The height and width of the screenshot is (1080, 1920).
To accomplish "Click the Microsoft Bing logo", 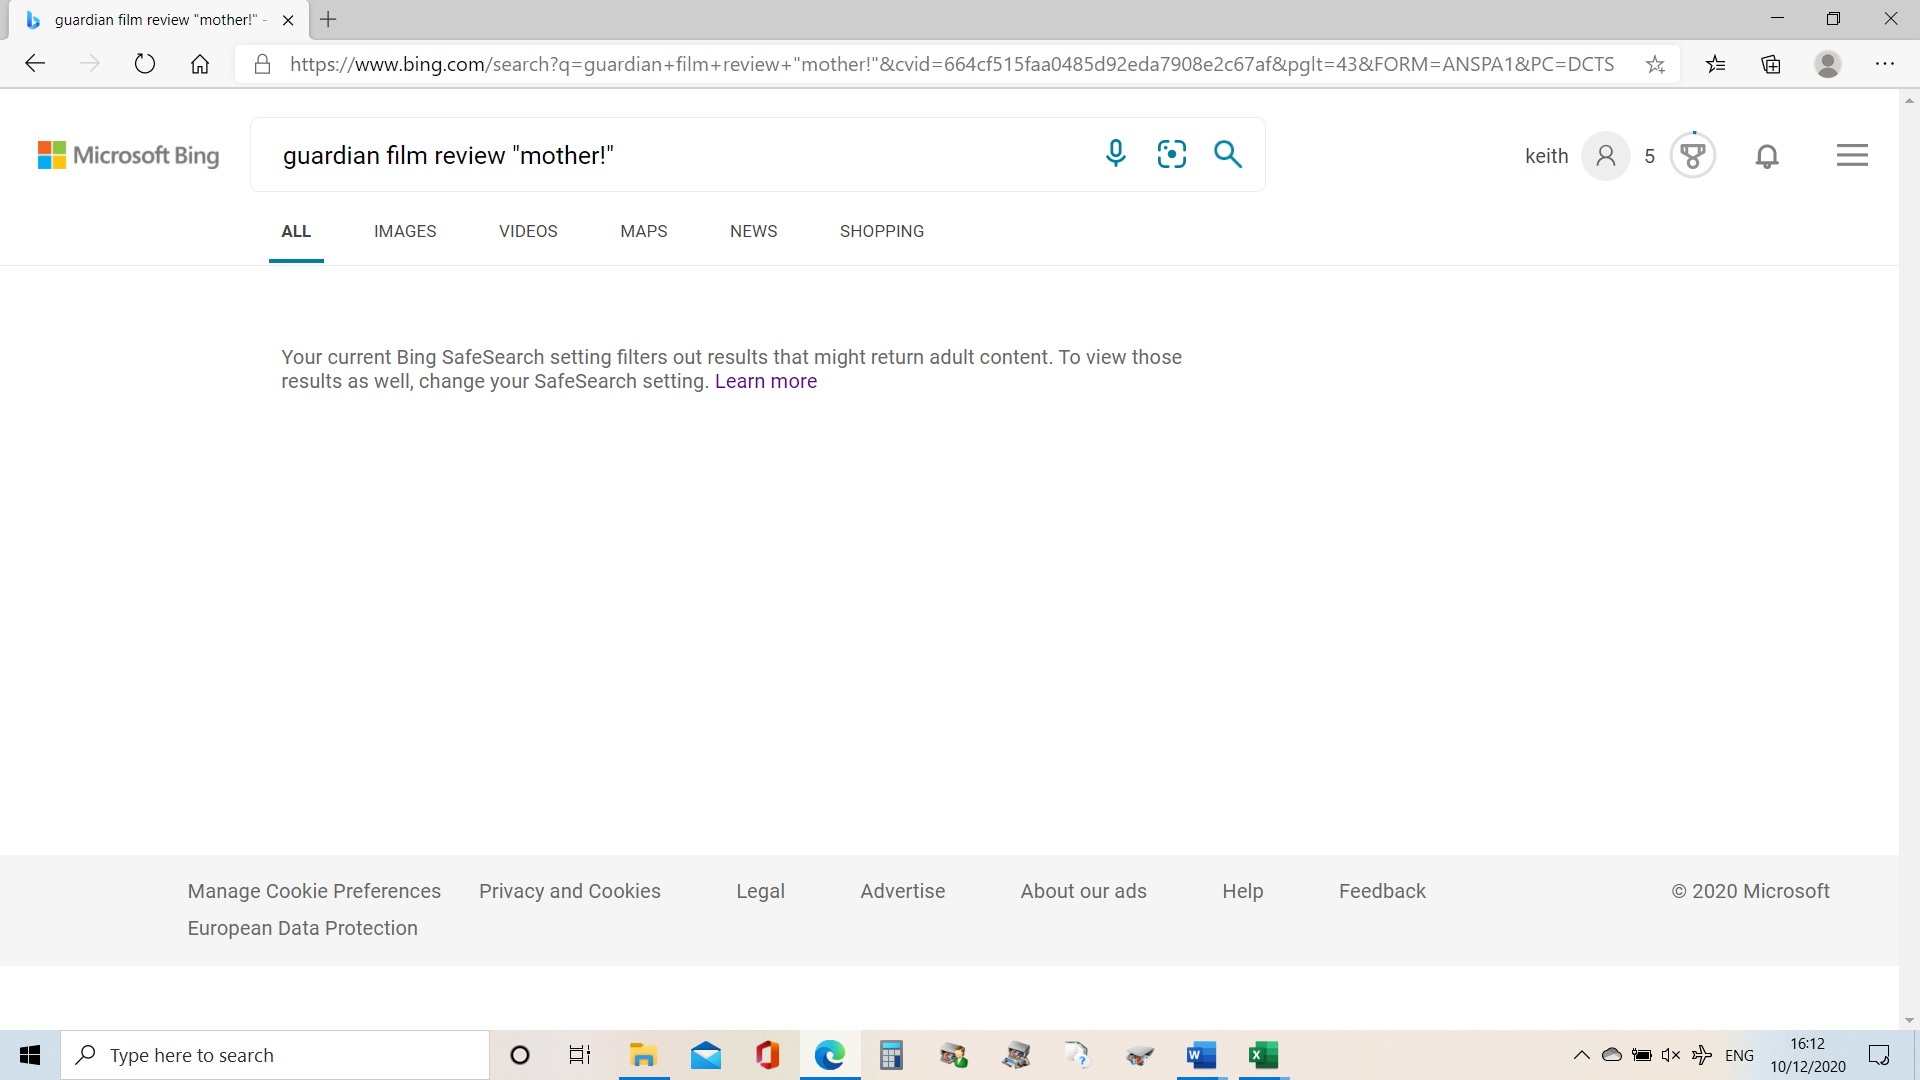I will (x=128, y=155).
